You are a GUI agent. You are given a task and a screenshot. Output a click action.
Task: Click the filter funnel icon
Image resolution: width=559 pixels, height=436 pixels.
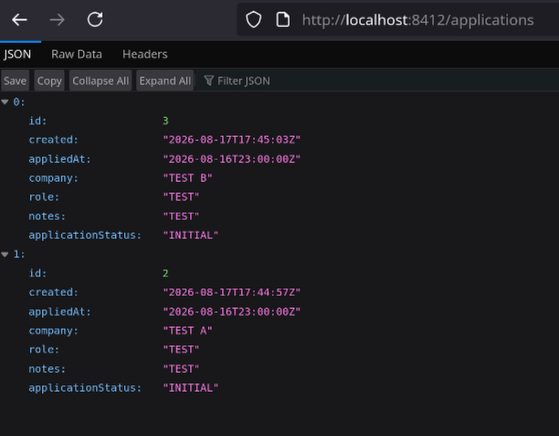point(209,81)
